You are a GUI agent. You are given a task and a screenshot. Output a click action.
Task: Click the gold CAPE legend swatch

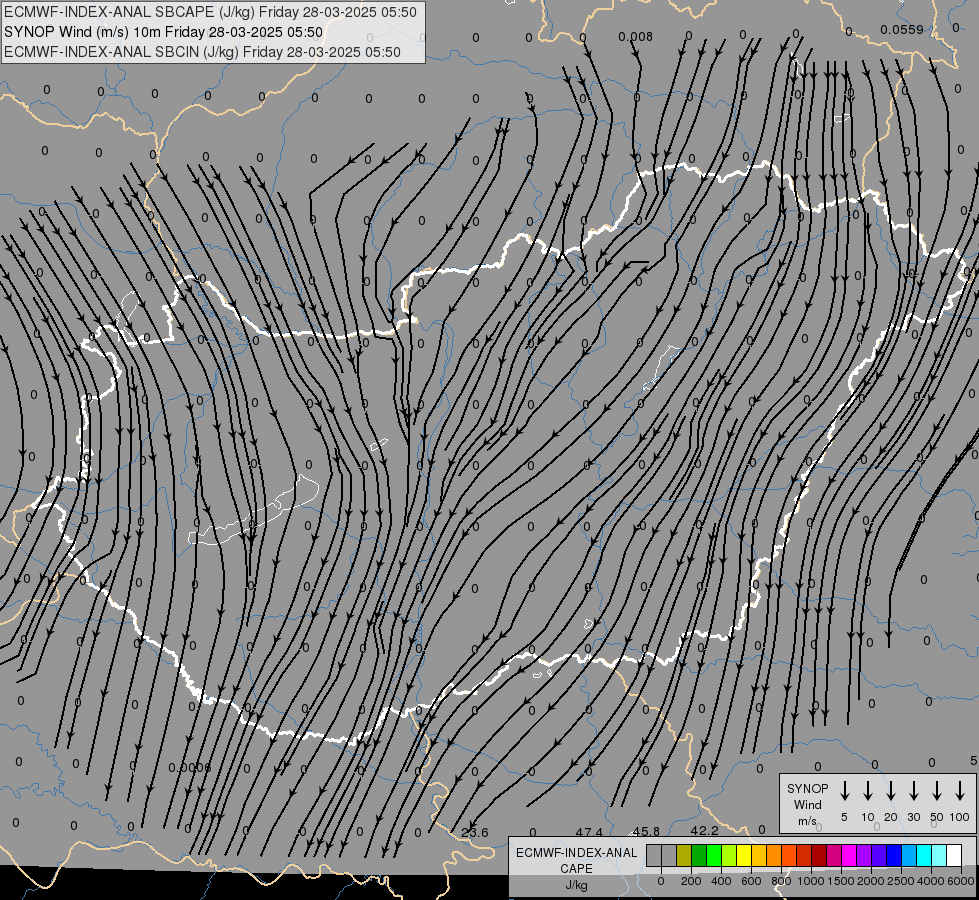coord(759,855)
